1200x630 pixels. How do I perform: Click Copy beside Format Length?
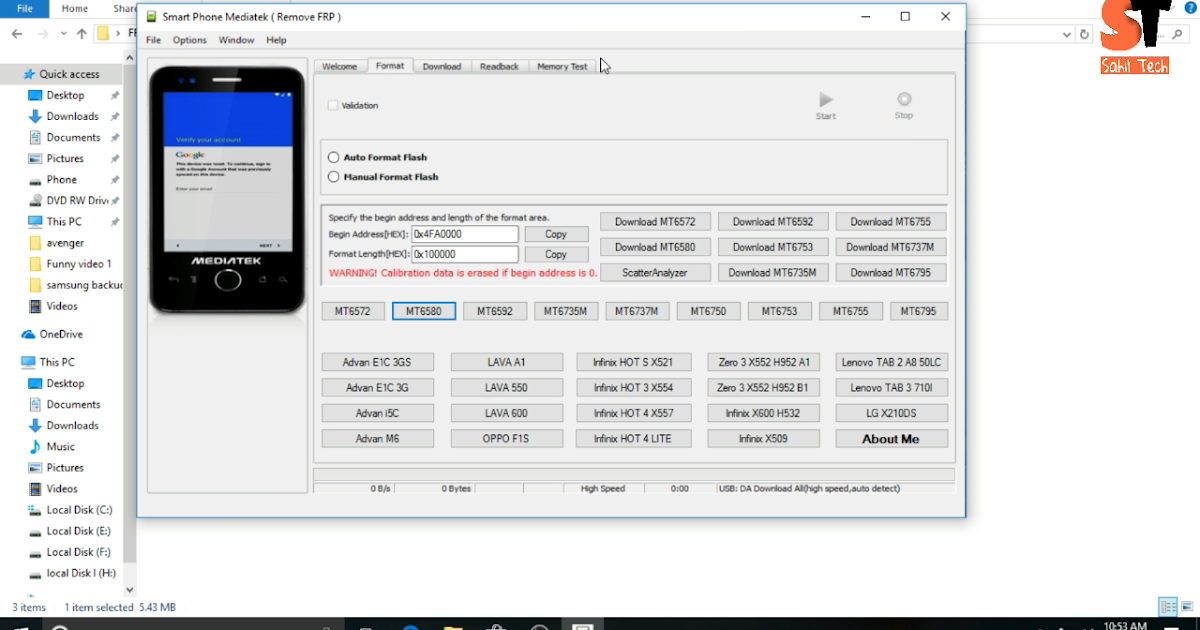click(x=556, y=254)
